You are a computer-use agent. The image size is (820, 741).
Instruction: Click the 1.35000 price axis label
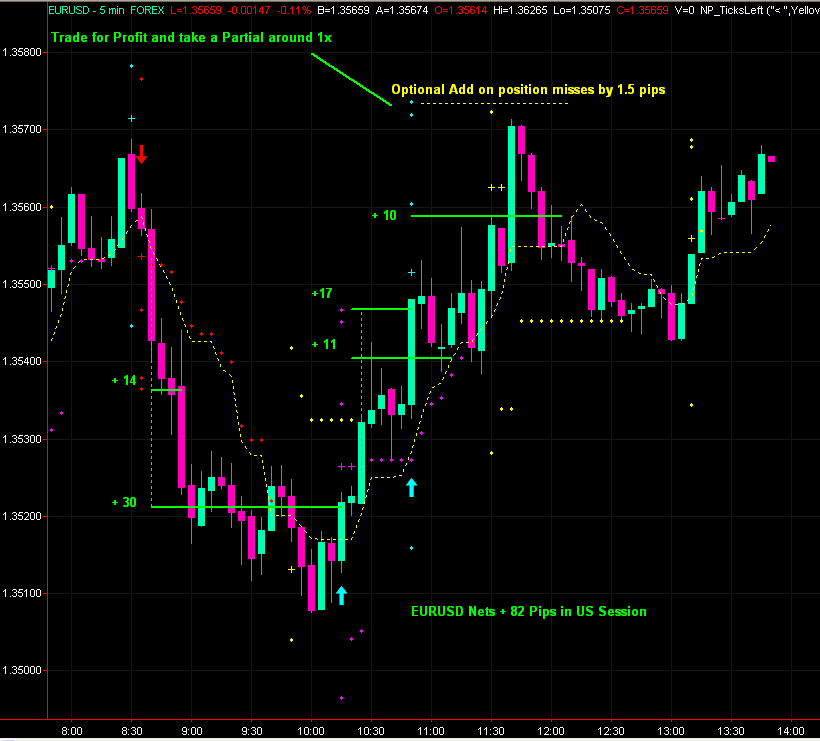(22, 670)
